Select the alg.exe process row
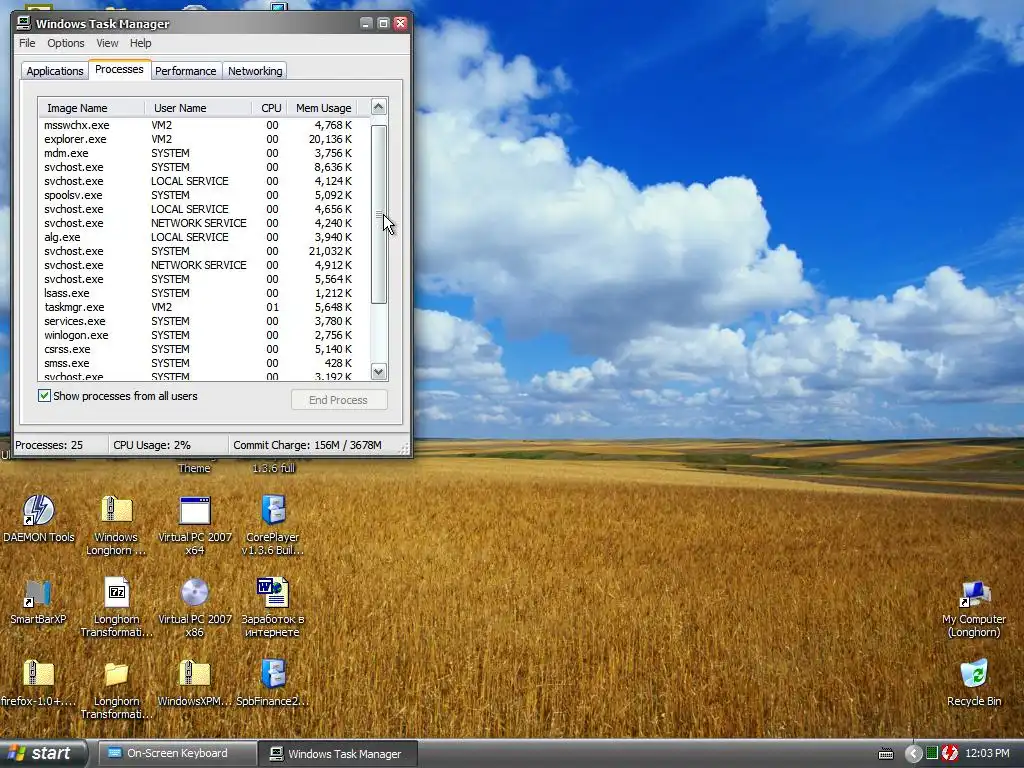1024x768 pixels. (x=204, y=237)
